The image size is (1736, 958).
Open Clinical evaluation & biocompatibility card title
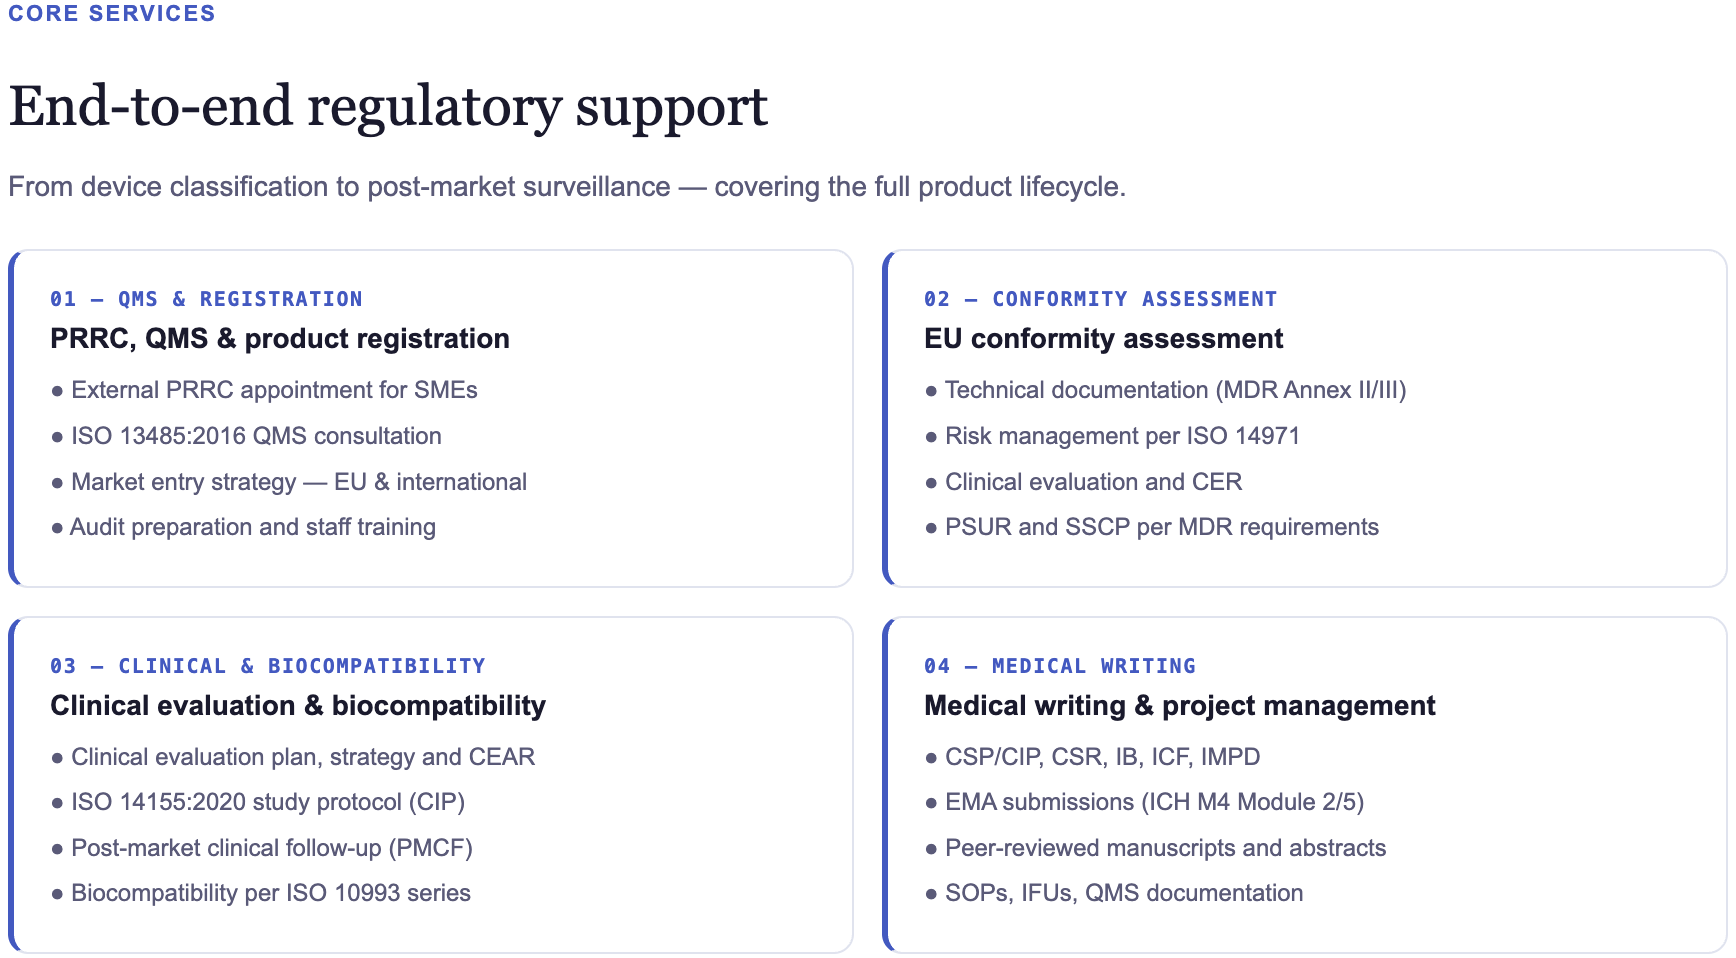point(298,706)
